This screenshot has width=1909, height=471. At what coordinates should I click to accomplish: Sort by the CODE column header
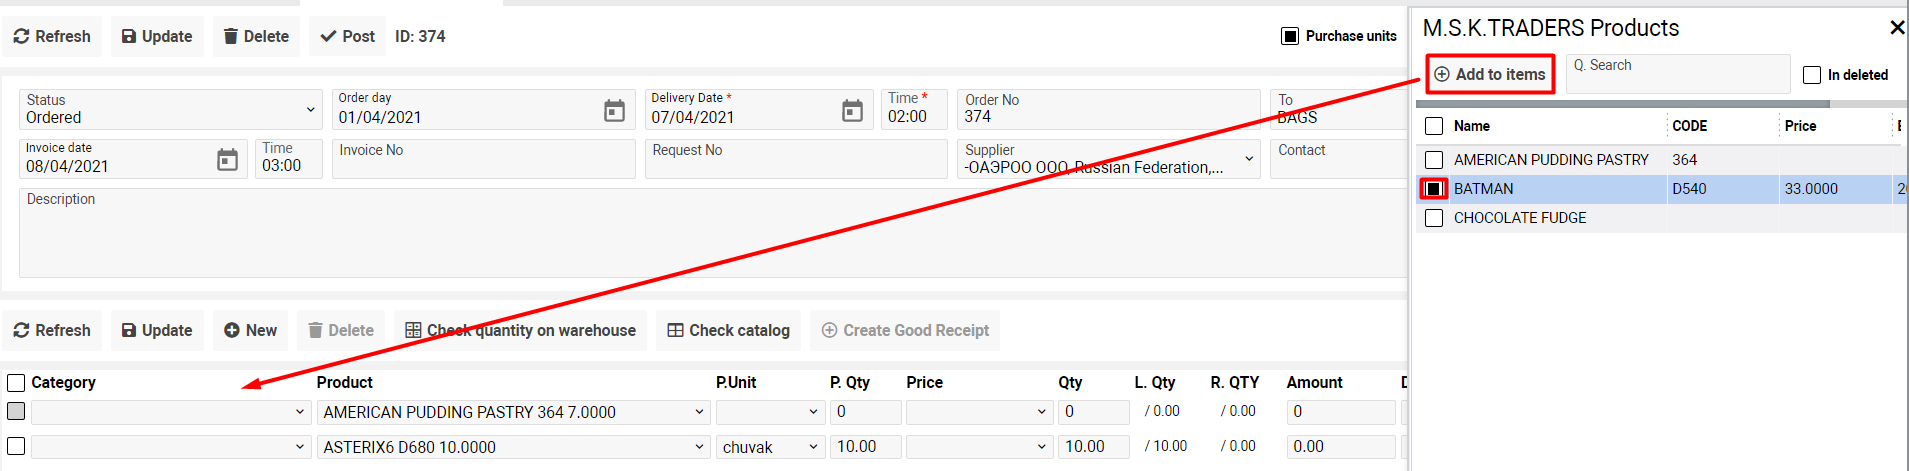[1690, 126]
